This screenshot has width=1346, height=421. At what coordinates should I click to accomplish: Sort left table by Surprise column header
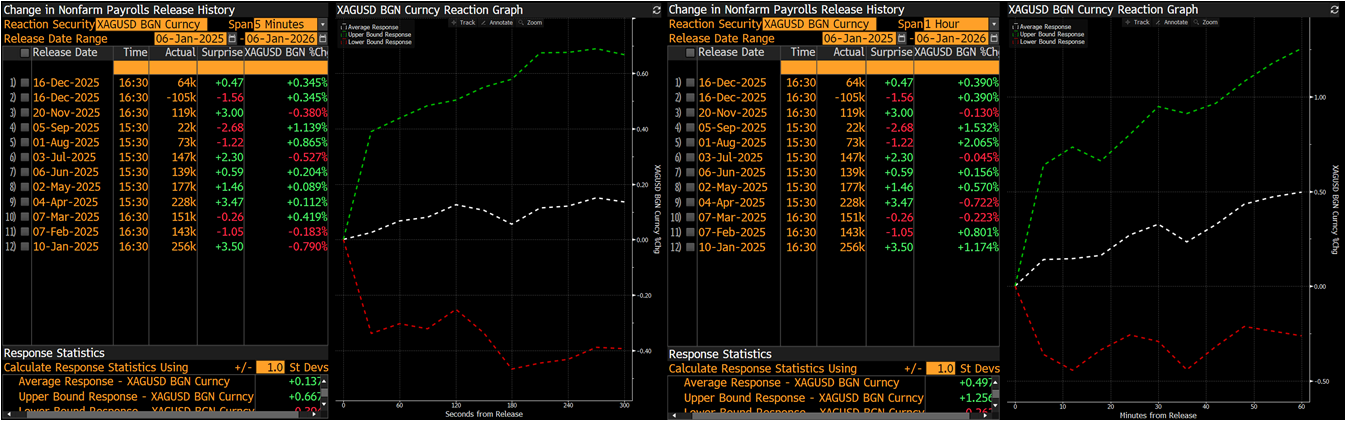click(220, 52)
